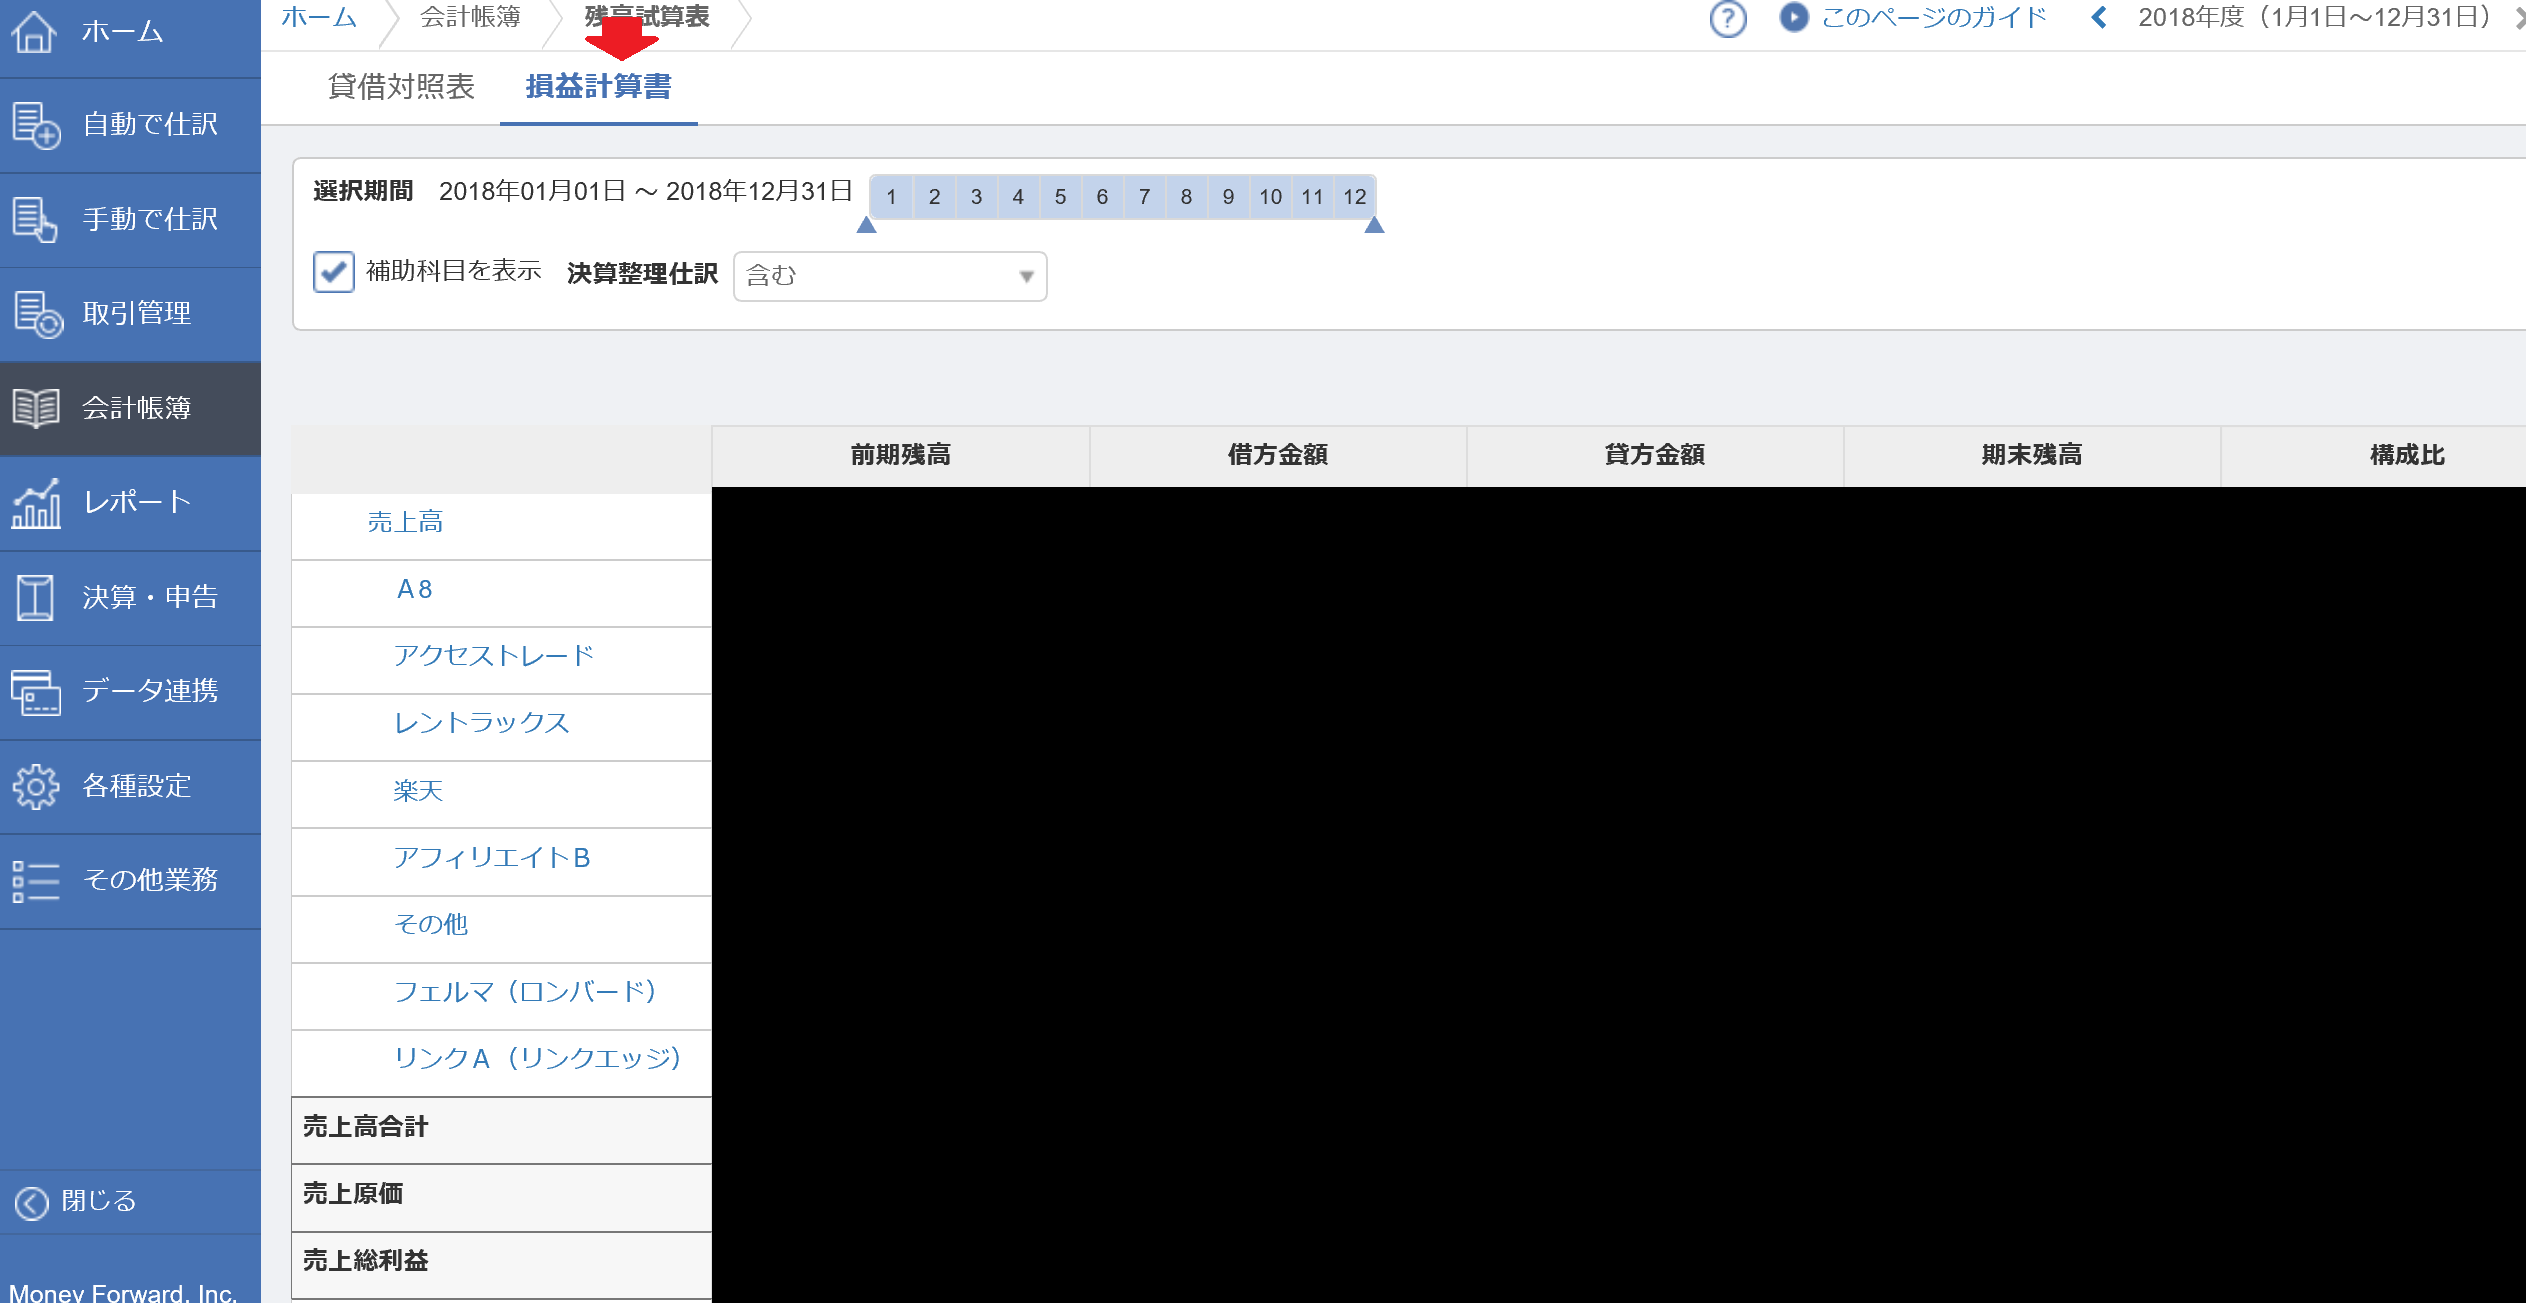Viewport: 2526px width, 1303px height.
Task: Click 売上原価 row label
Action: coord(353,1194)
